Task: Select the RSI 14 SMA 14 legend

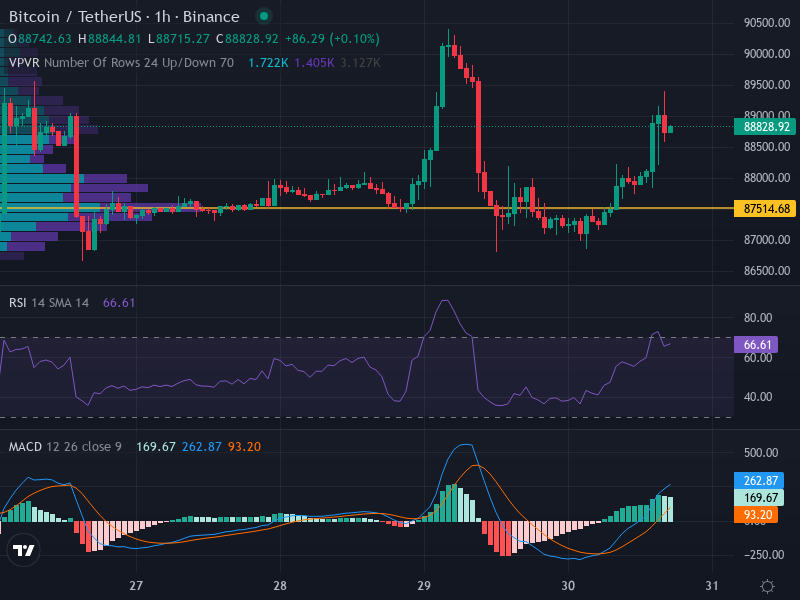Action: [49, 303]
